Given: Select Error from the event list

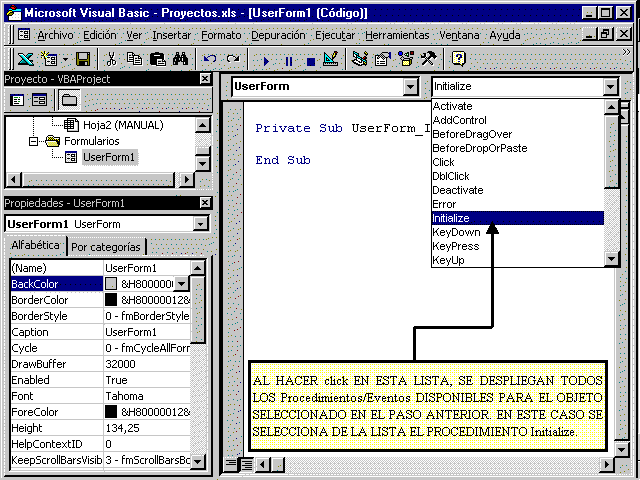Looking at the screenshot, I should tap(518, 204).
